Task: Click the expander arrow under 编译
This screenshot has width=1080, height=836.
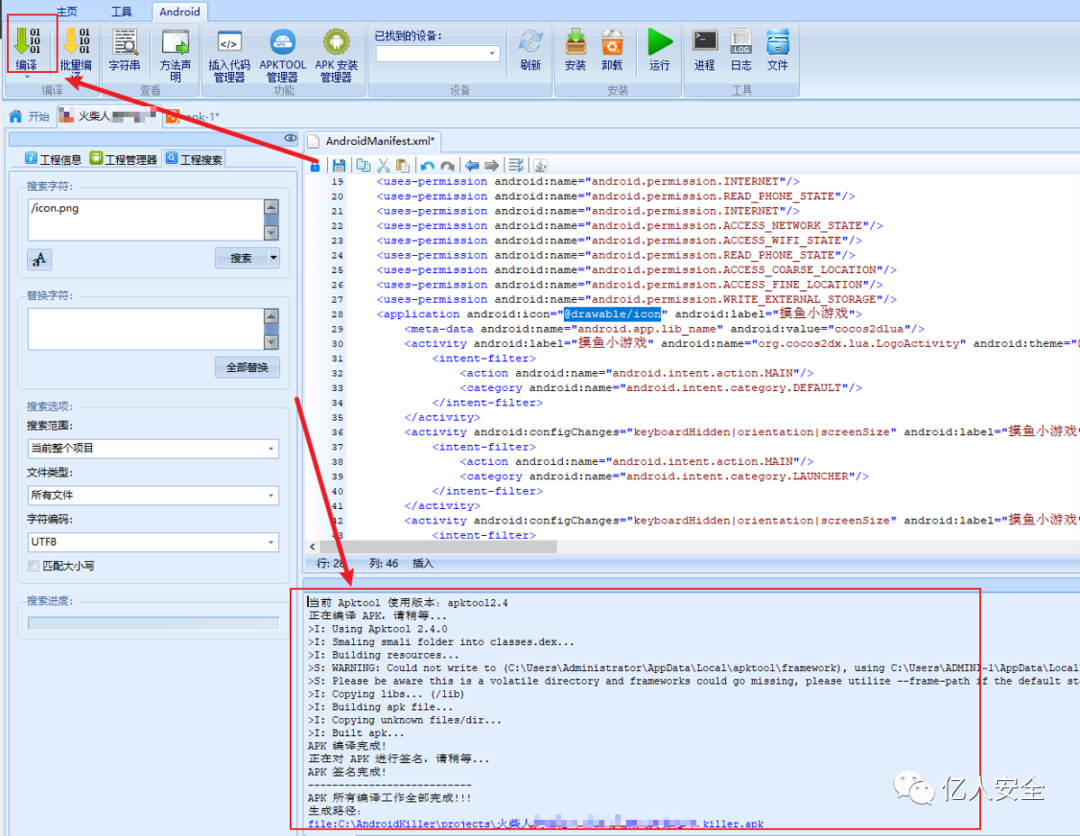Action: [x=27, y=77]
